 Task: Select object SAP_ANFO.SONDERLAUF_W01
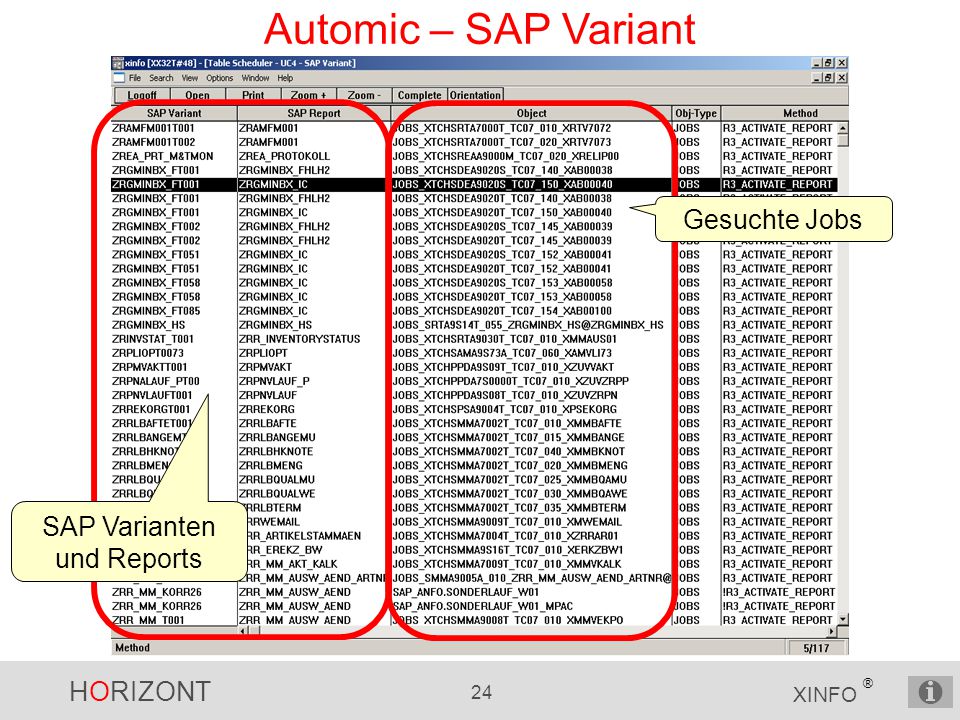coord(465,593)
